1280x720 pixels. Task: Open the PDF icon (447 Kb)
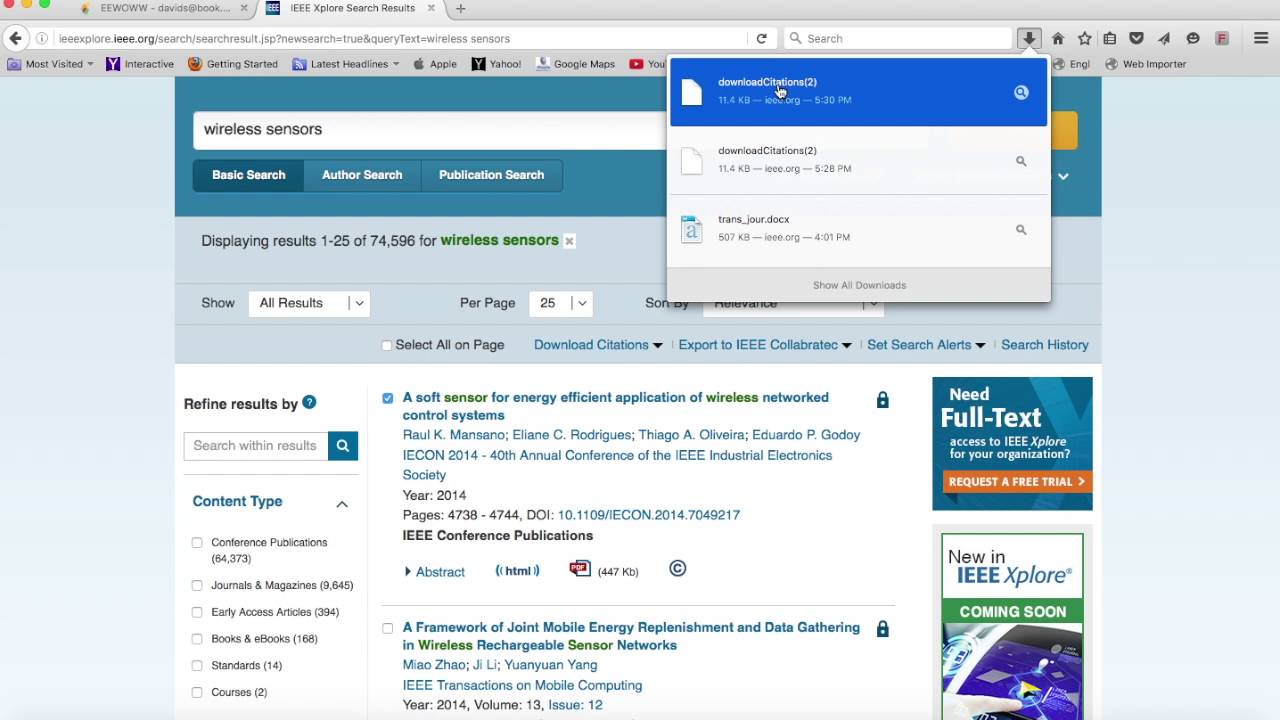tap(580, 569)
